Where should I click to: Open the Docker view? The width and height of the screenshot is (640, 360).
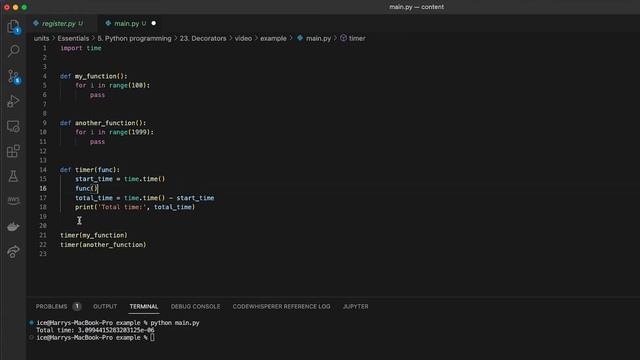point(13,227)
